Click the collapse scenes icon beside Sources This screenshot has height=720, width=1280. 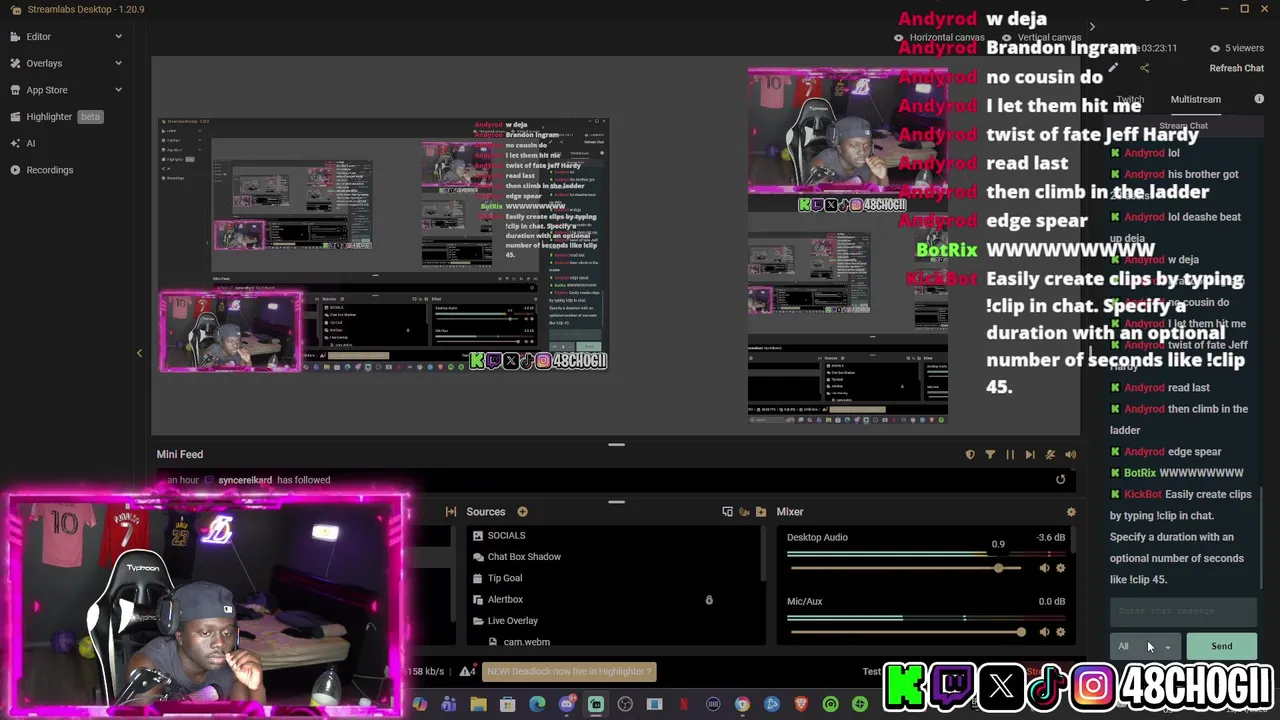[451, 512]
